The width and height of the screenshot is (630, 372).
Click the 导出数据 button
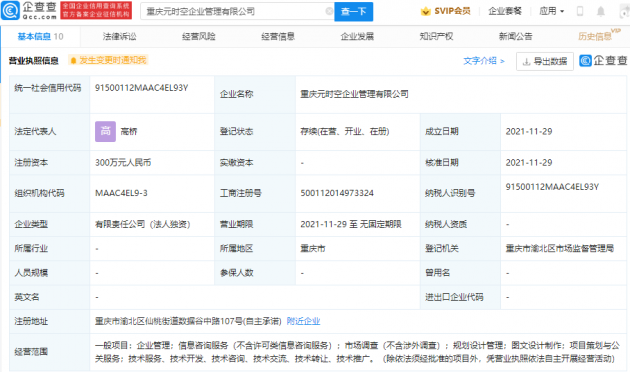[x=544, y=61]
